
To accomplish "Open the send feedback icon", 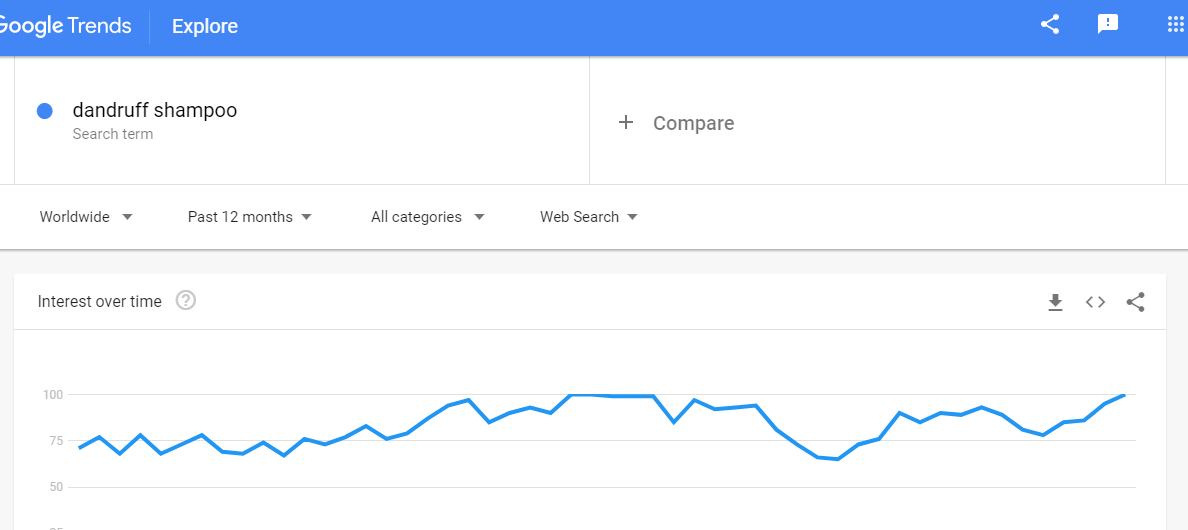I will (x=1108, y=25).
